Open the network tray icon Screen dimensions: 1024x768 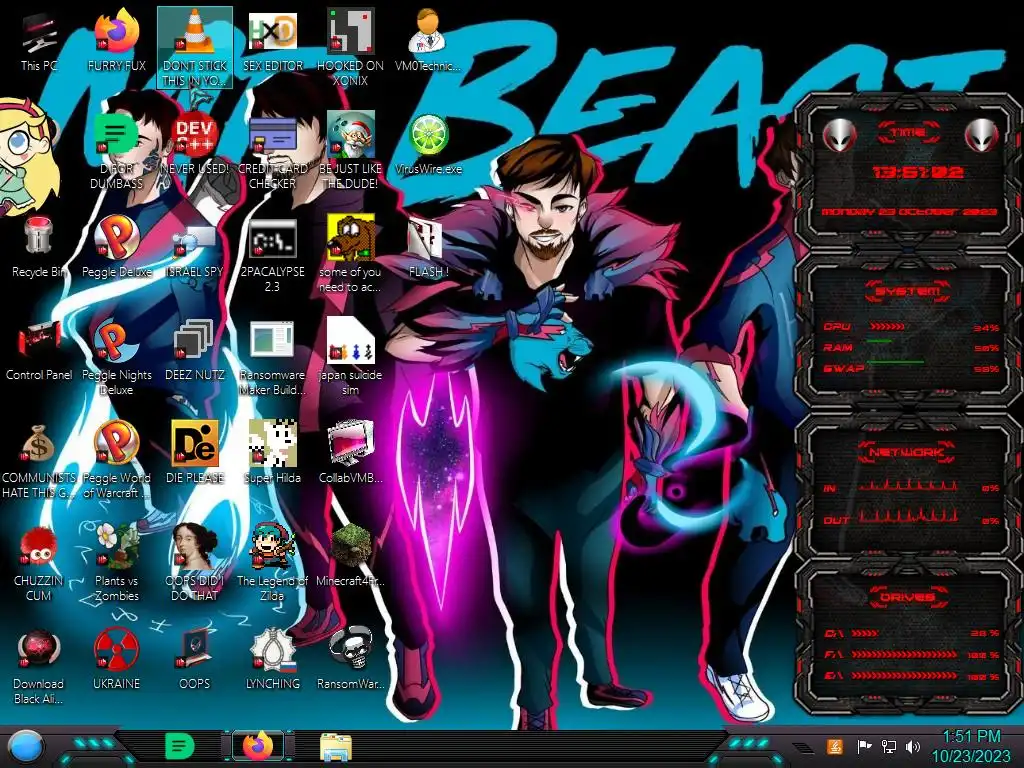(x=889, y=746)
